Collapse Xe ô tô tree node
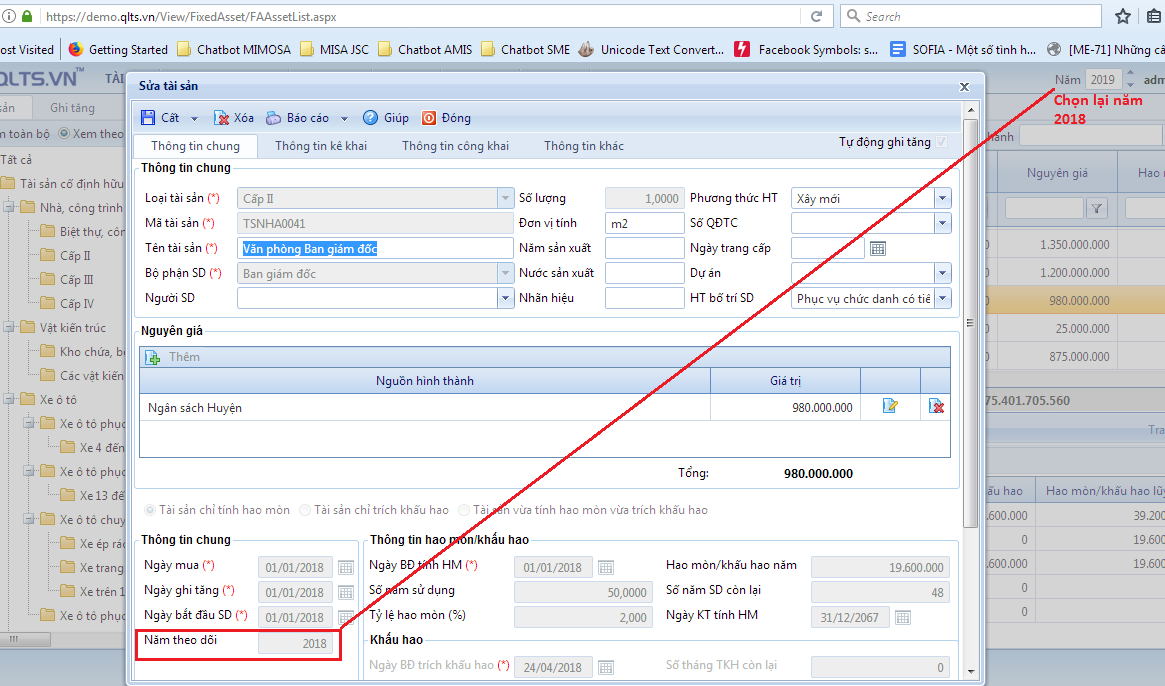This screenshot has width=1165, height=686. coord(9,399)
